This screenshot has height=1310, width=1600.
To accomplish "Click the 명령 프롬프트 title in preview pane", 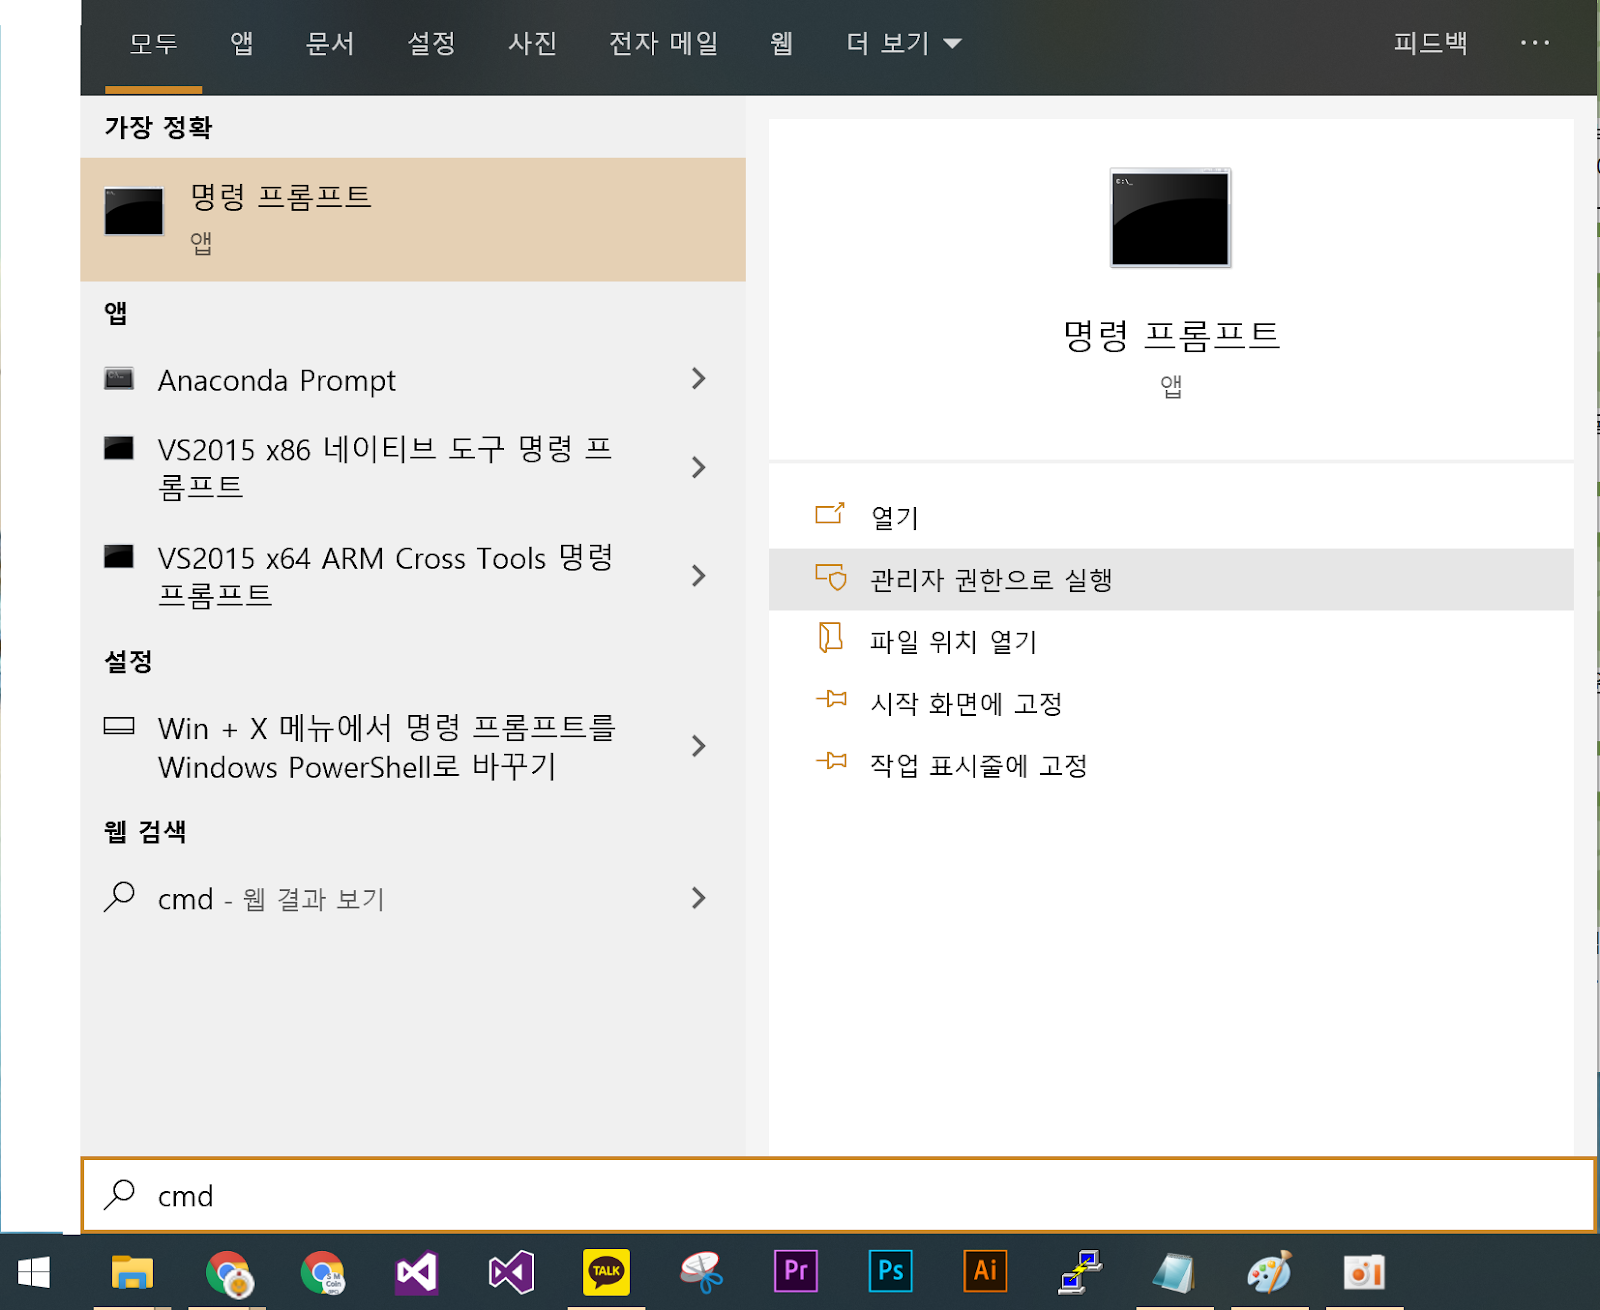I will pyautogui.click(x=1171, y=335).
